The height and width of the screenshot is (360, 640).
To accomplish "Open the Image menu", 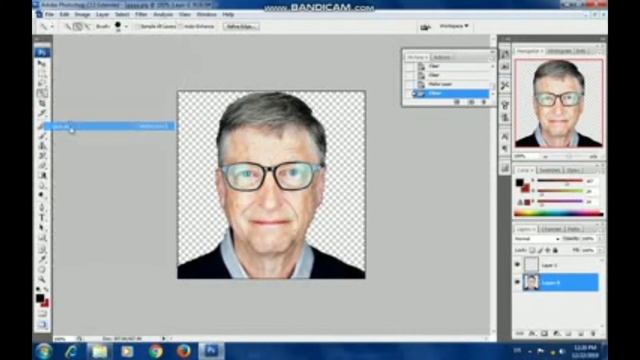I will (82, 14).
